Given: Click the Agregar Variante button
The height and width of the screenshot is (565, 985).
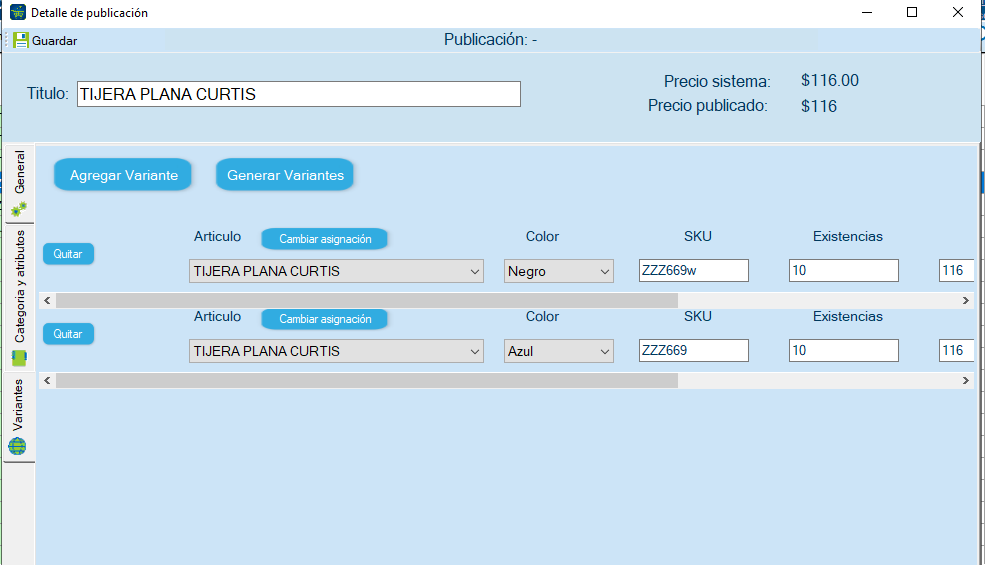Looking at the screenshot, I should 123,175.
